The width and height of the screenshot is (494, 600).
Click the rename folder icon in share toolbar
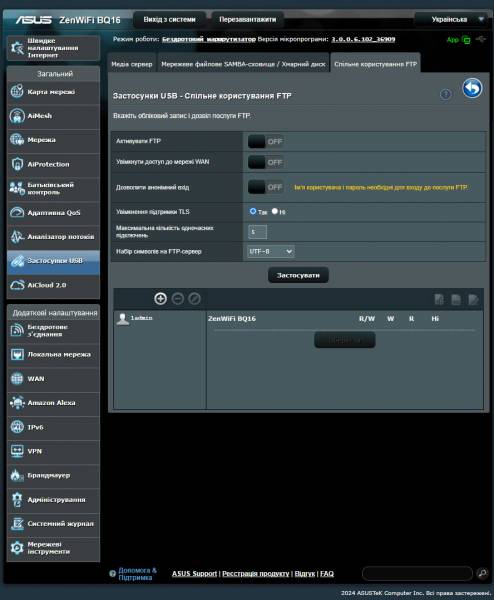[x=473, y=300]
